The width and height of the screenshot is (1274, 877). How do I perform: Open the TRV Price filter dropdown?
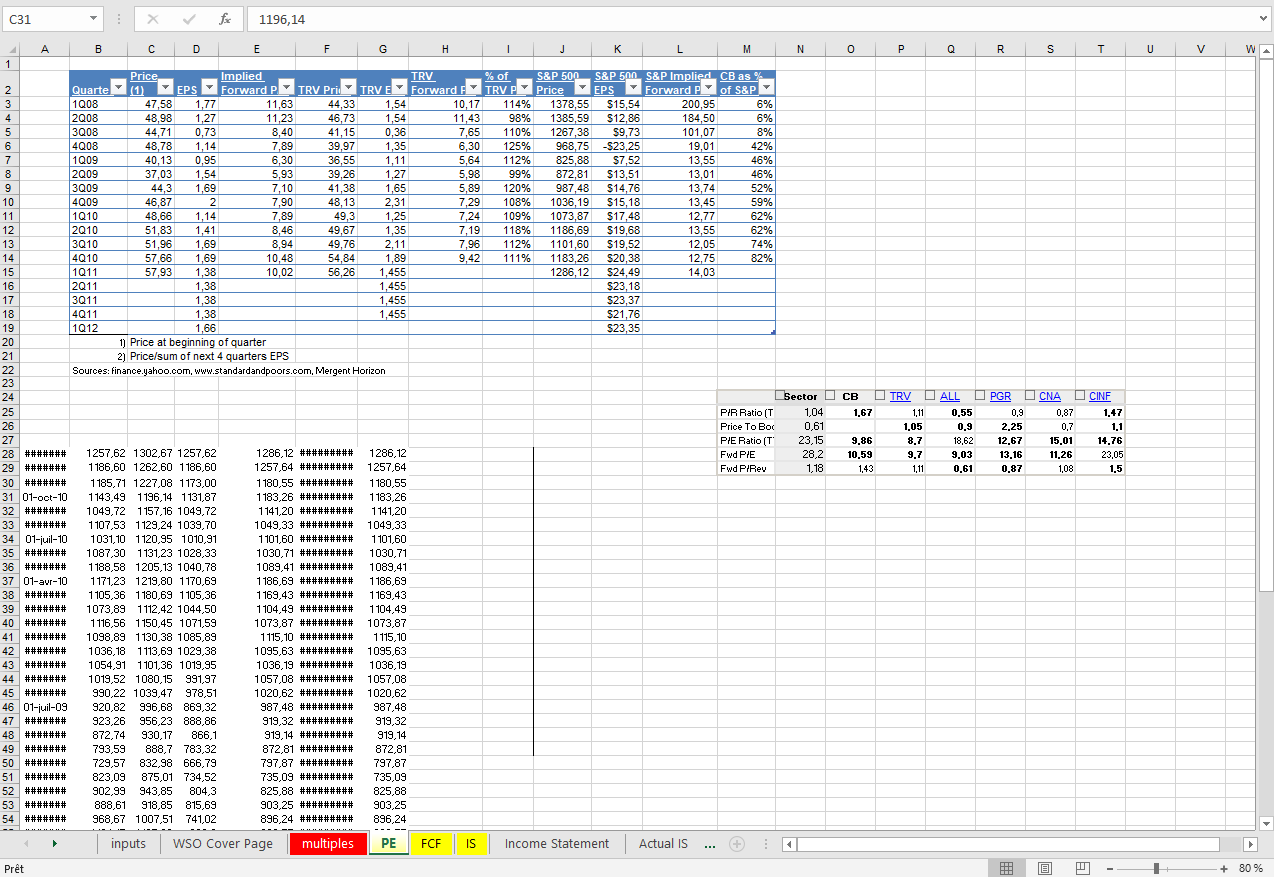[x=349, y=89]
